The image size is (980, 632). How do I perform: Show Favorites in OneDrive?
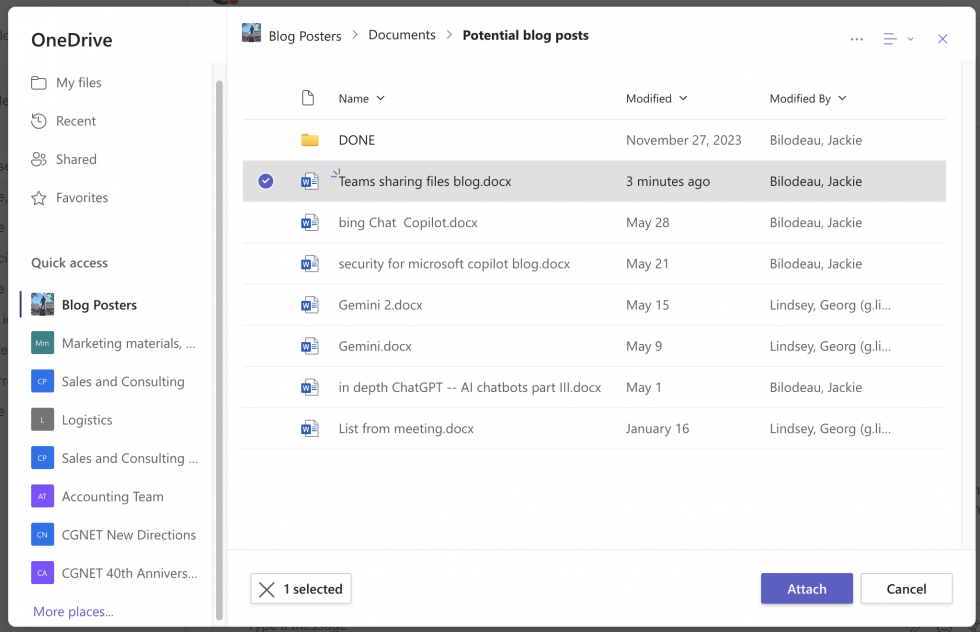tap(79, 197)
